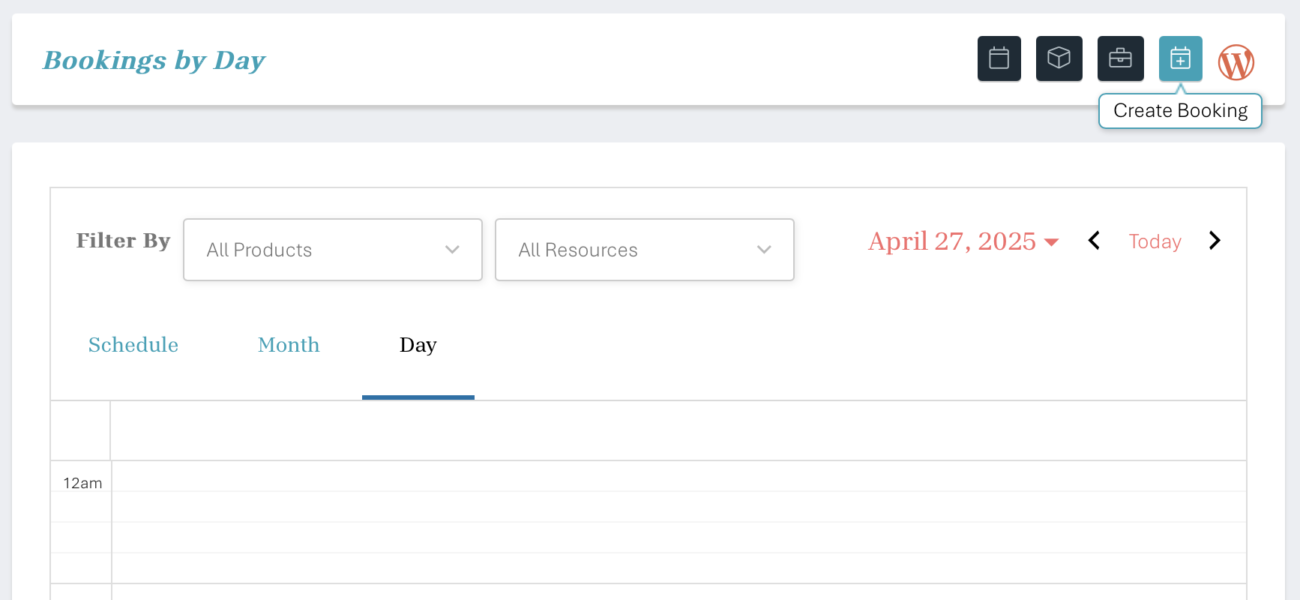The image size is (1300, 600).
Task: Open the calendar view icon
Action: [x=999, y=59]
